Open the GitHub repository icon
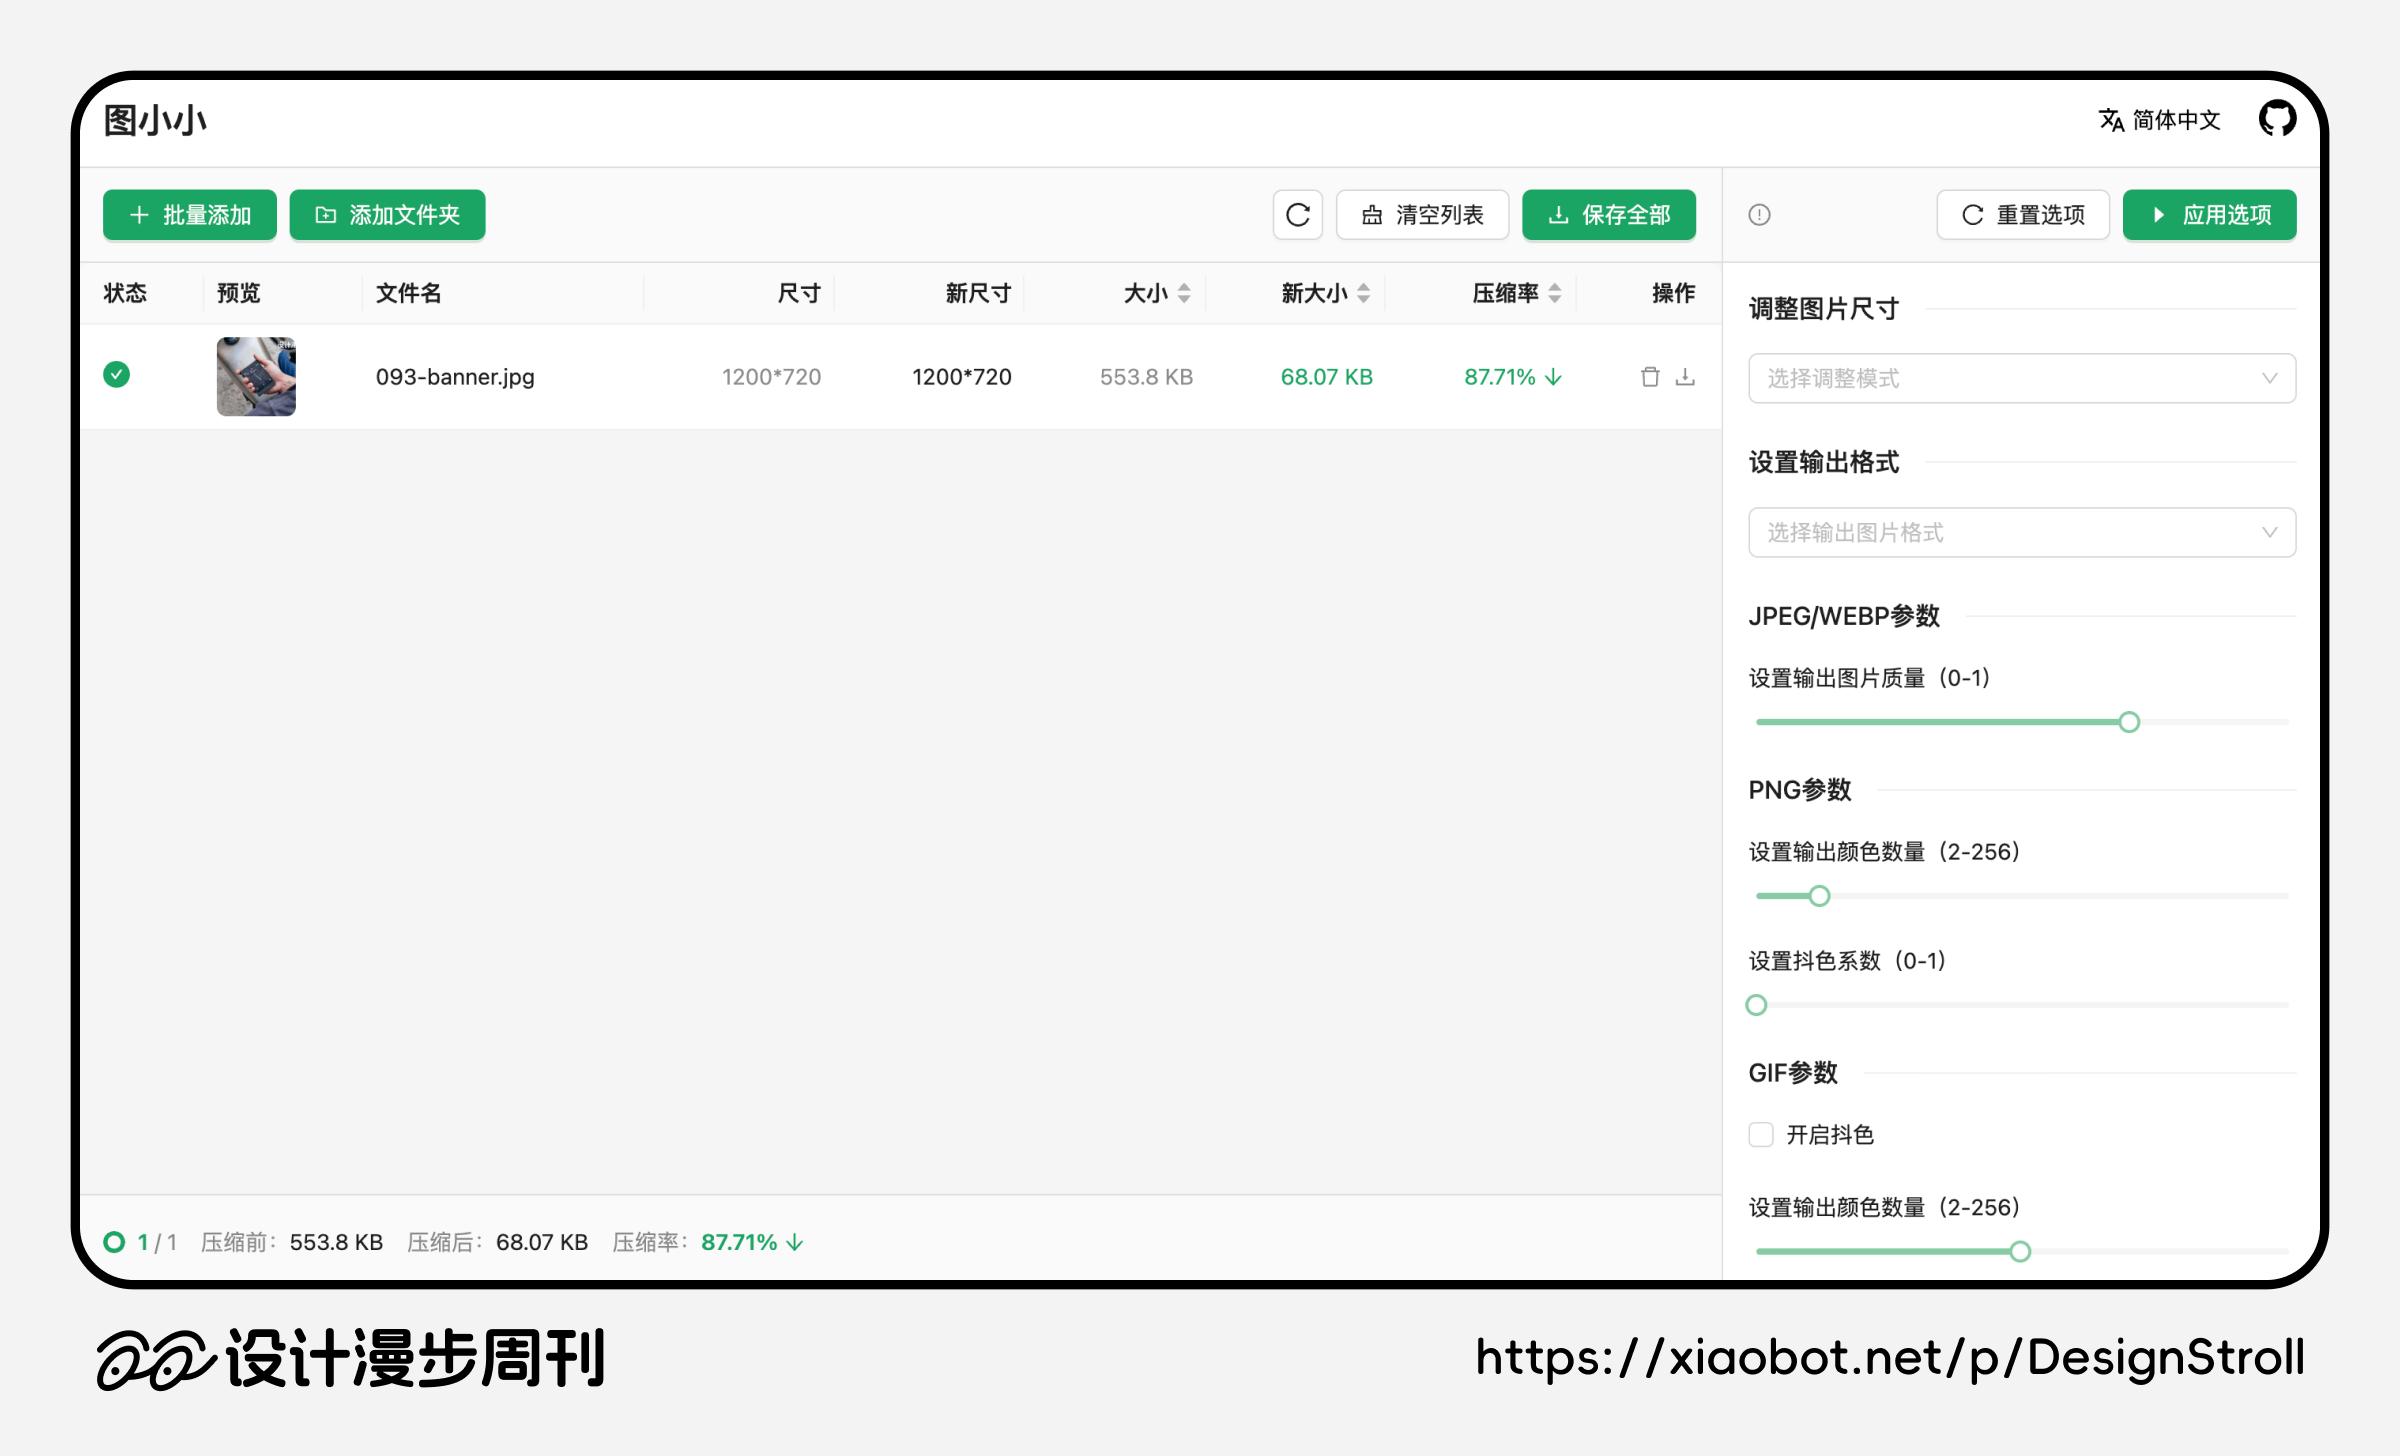This screenshot has height=1456, width=2400. point(2277,119)
